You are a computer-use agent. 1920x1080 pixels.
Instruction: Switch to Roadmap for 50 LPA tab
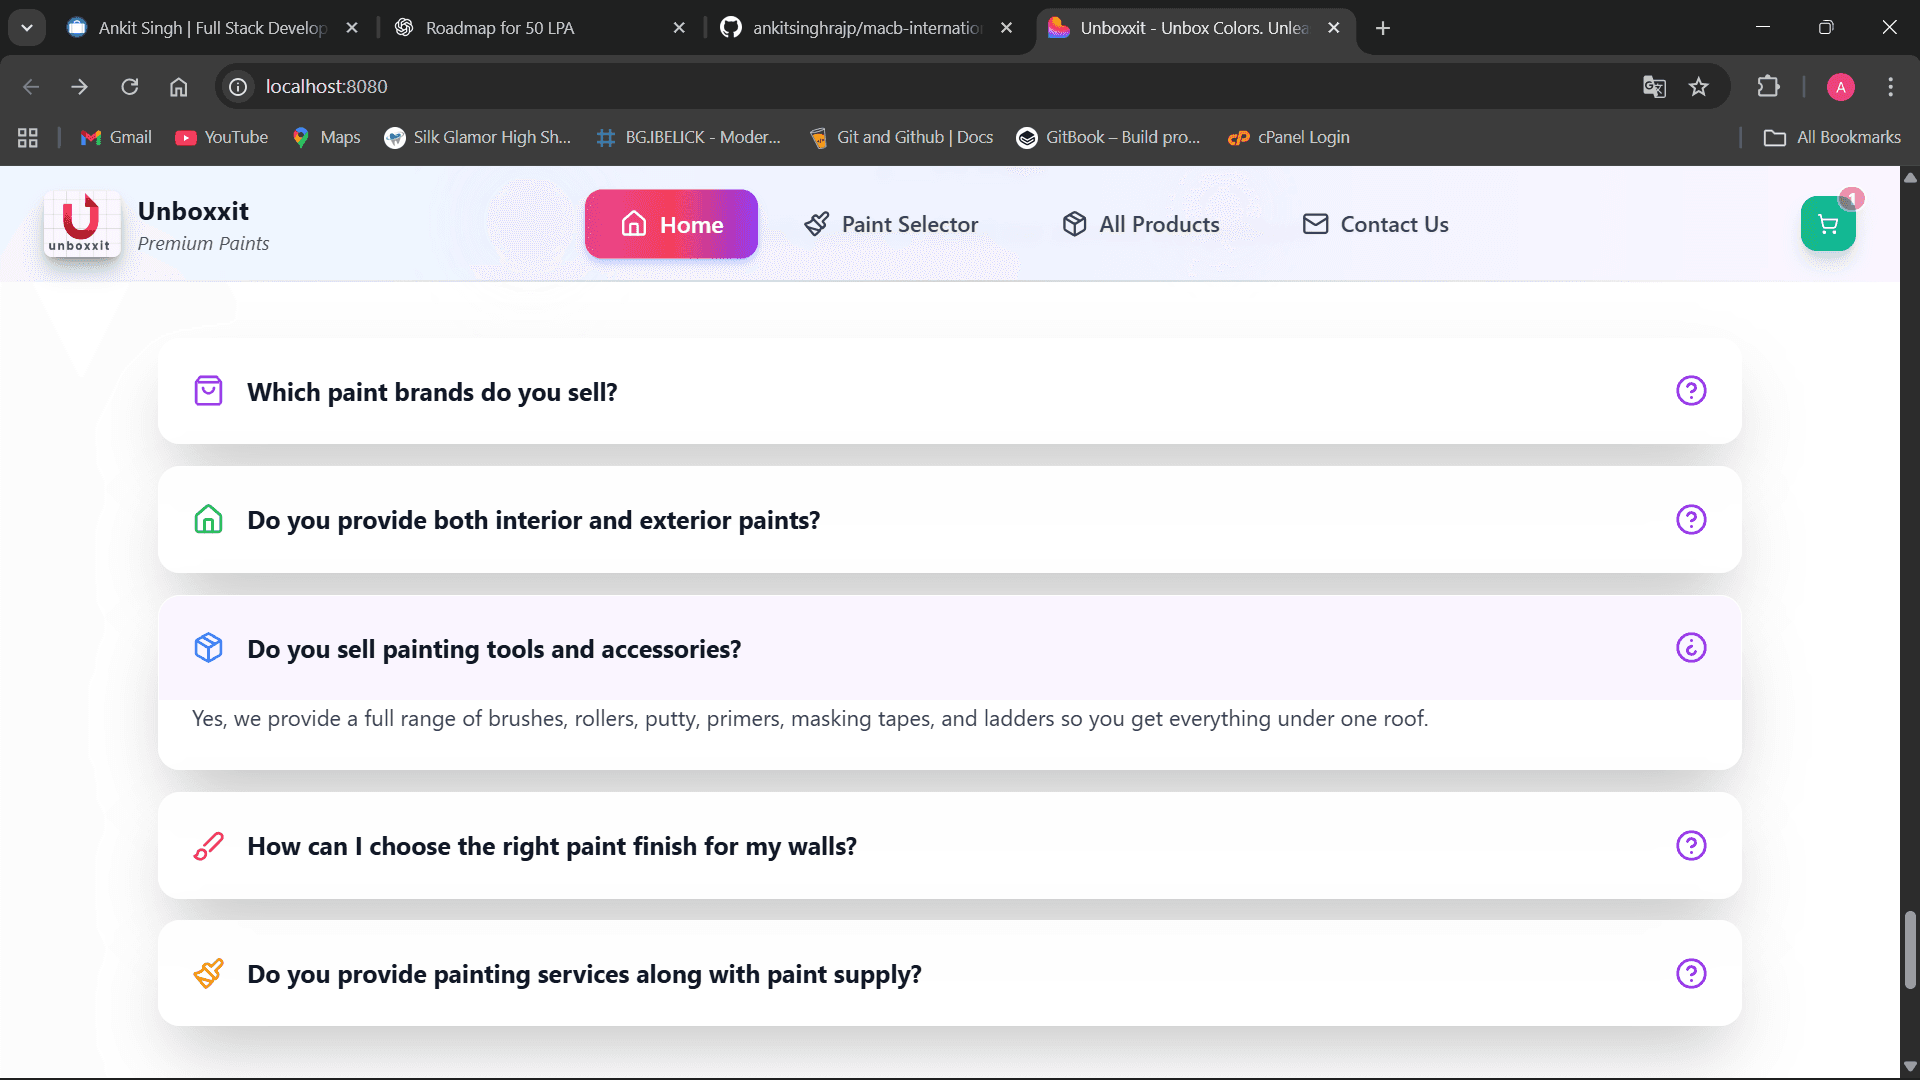click(500, 28)
